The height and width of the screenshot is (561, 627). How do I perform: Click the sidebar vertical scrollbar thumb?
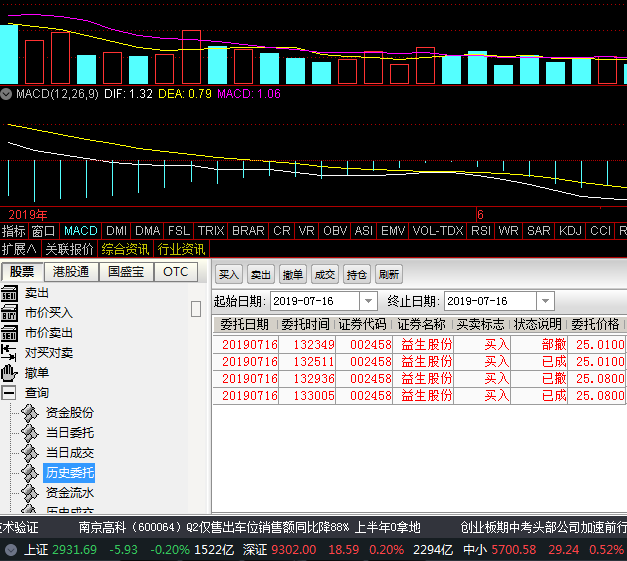point(196,309)
